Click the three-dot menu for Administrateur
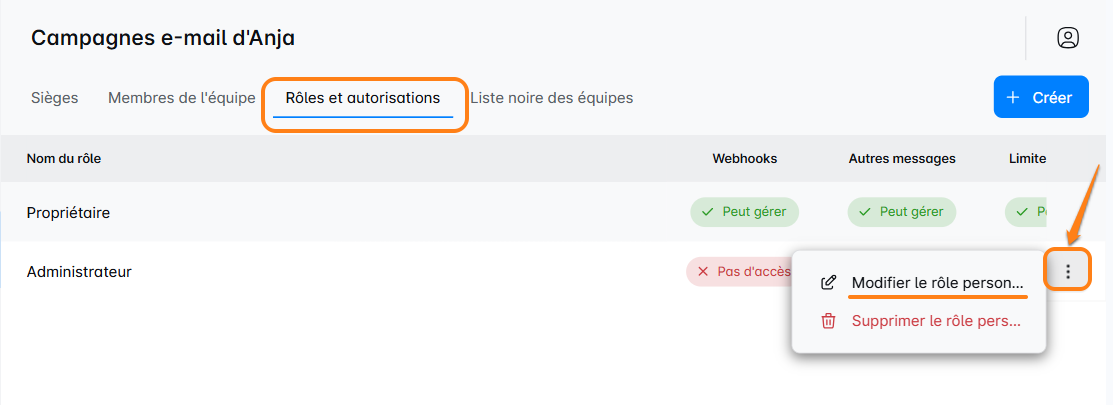 (x=1068, y=271)
